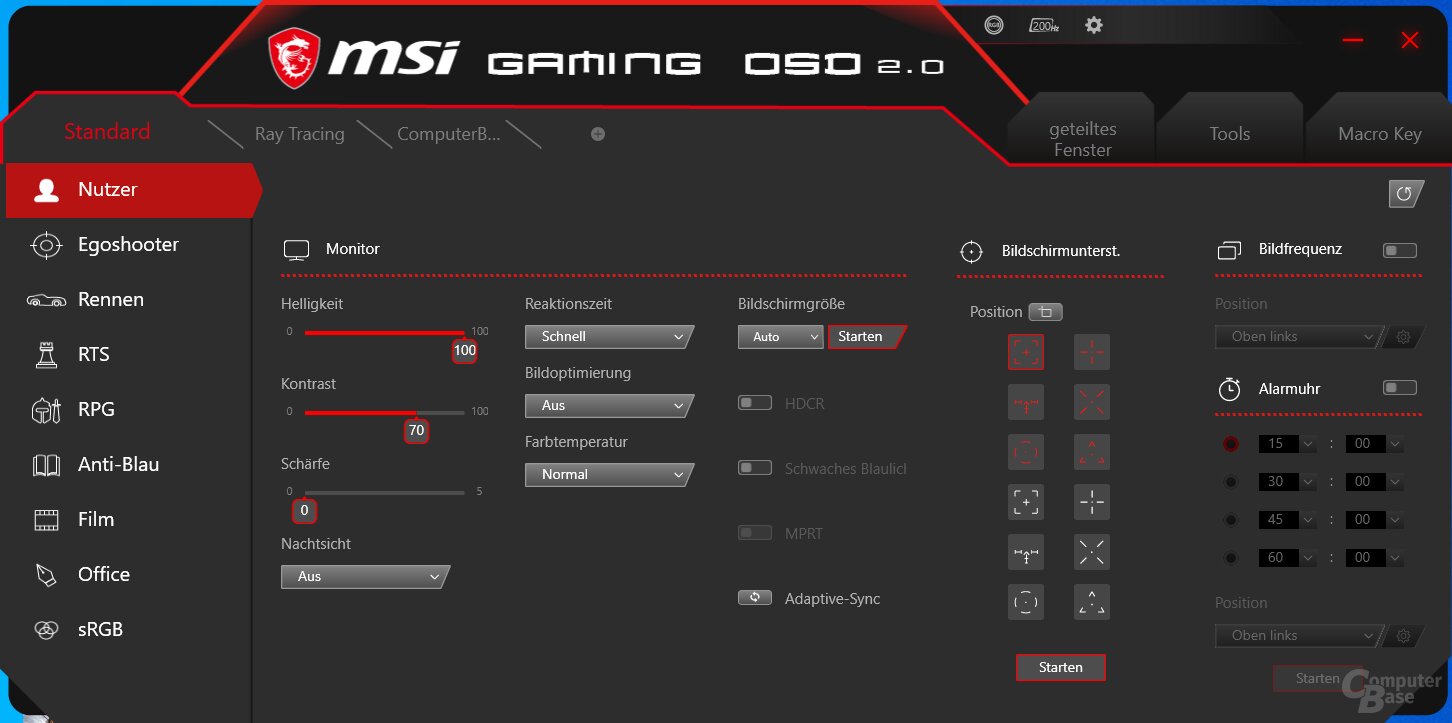Select the white X-shaped crosshair
1452x723 pixels.
click(1092, 552)
